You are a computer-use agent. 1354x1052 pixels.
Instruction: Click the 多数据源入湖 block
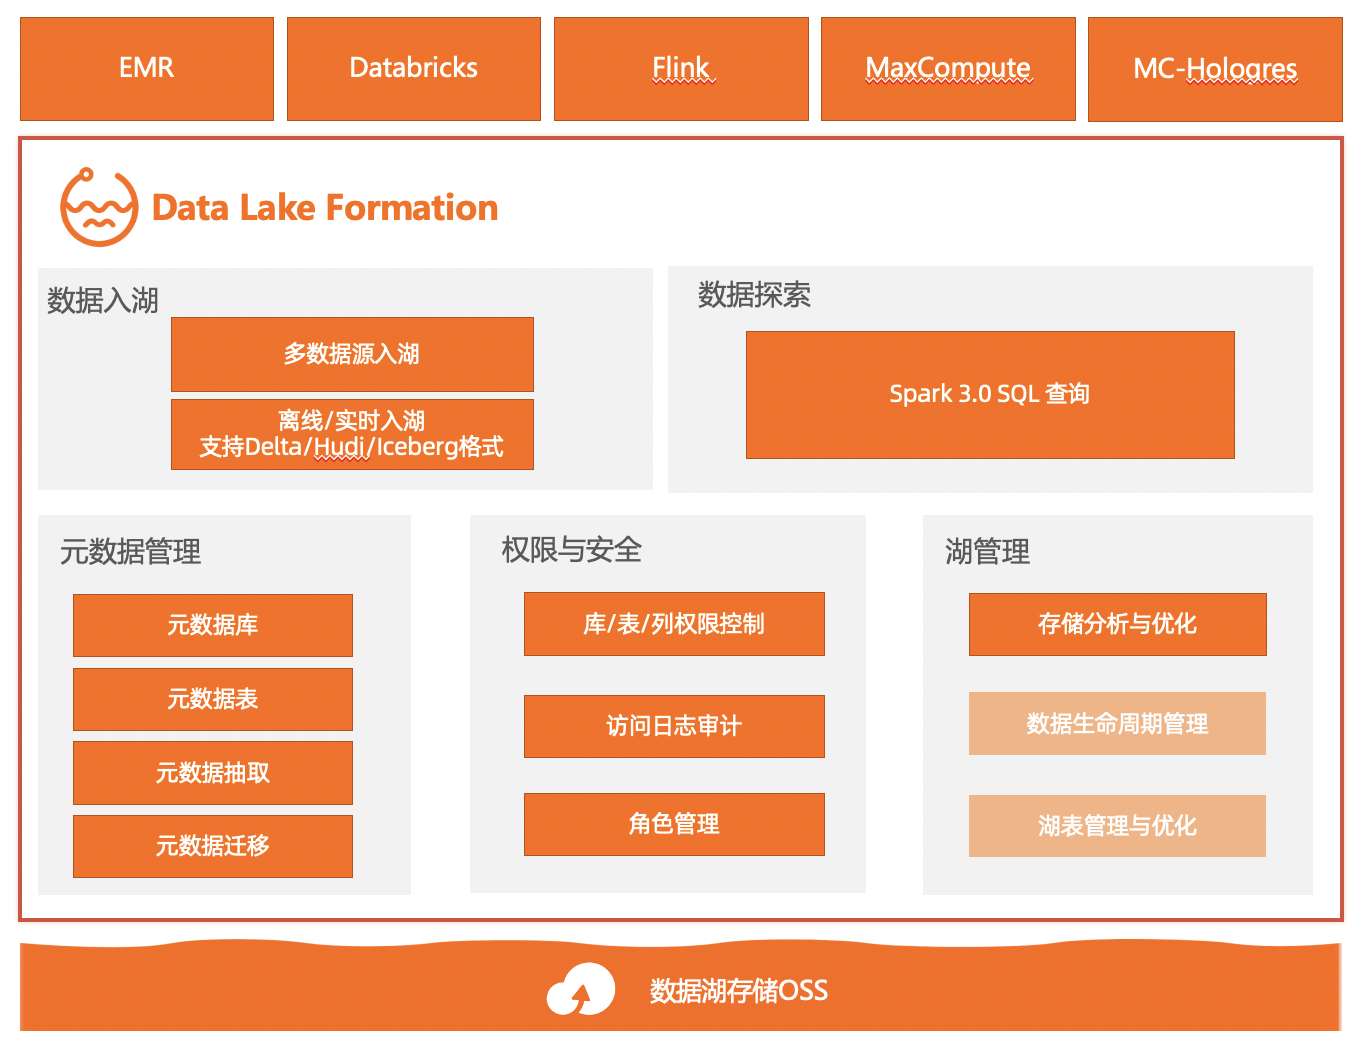click(x=352, y=354)
